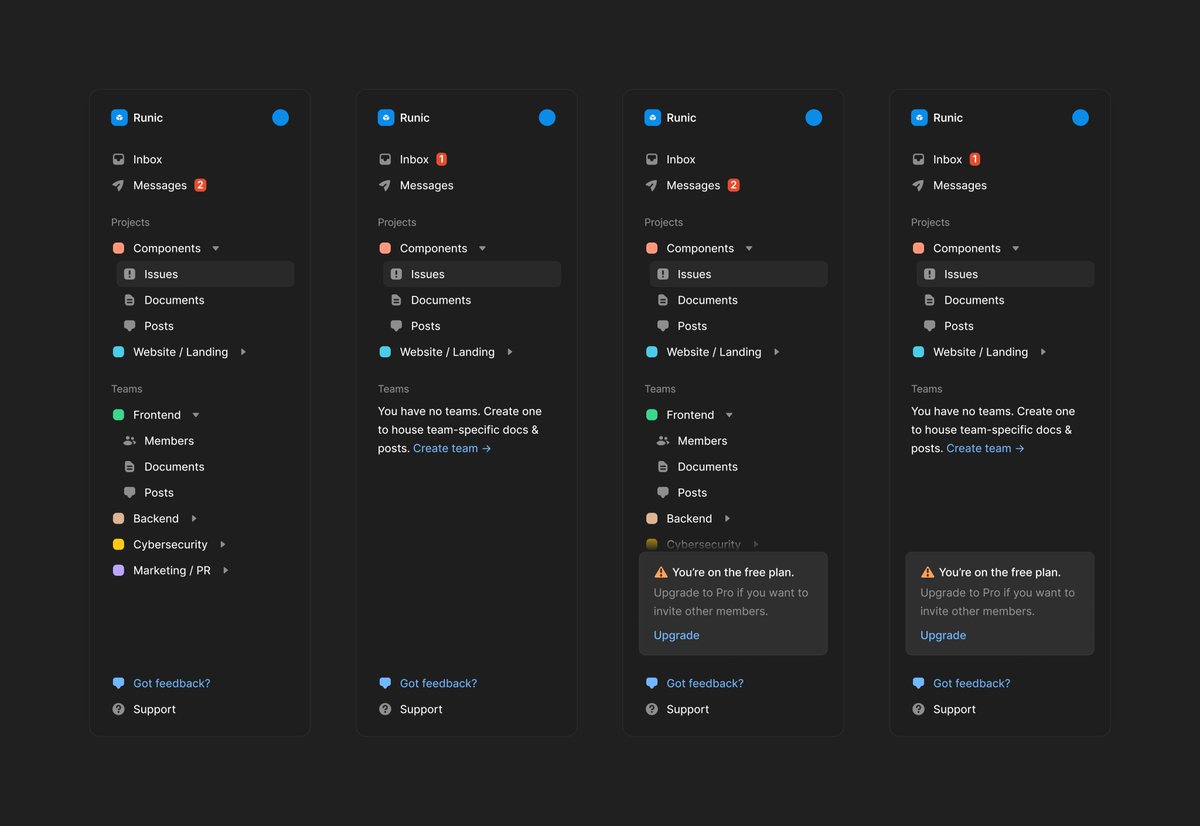The width and height of the screenshot is (1200, 826).
Task: Click the Inbox tray icon in leftmost sidebar
Action: (119, 160)
